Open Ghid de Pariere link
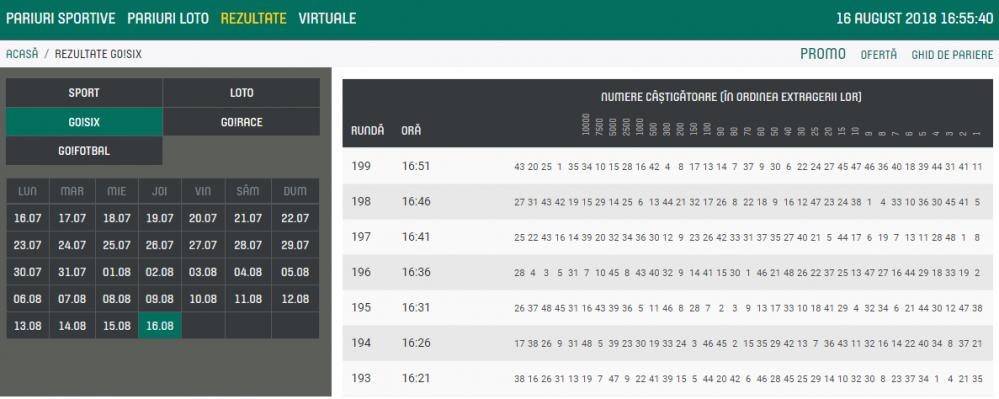This screenshot has width=999, height=399. click(x=952, y=55)
